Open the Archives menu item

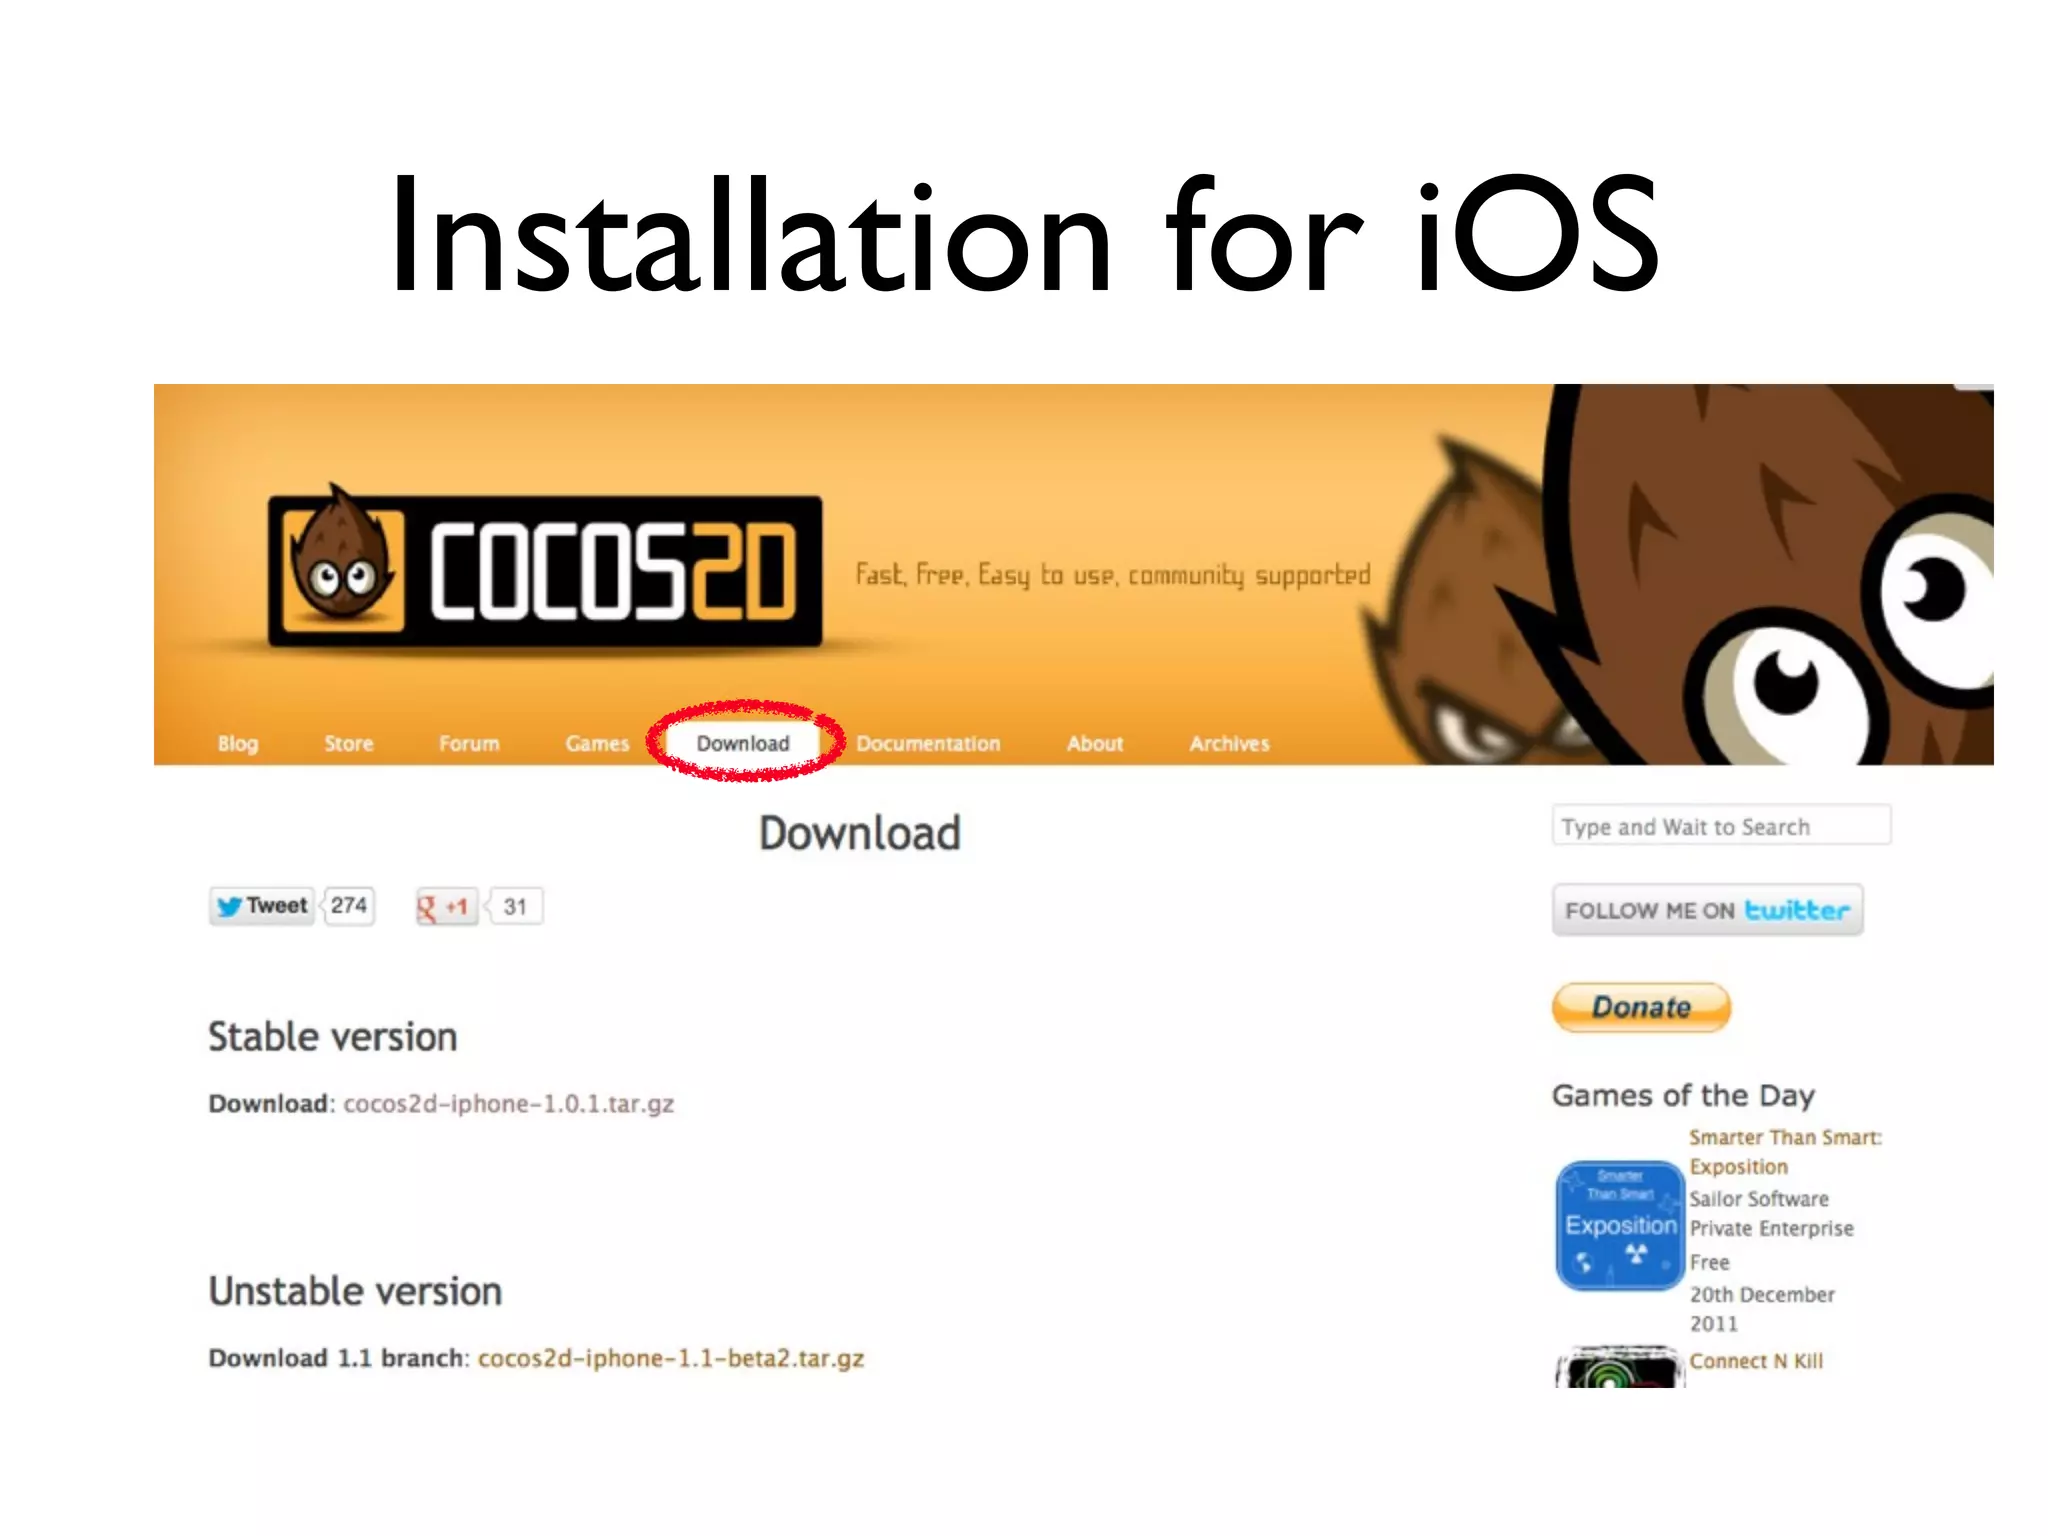(x=1229, y=743)
